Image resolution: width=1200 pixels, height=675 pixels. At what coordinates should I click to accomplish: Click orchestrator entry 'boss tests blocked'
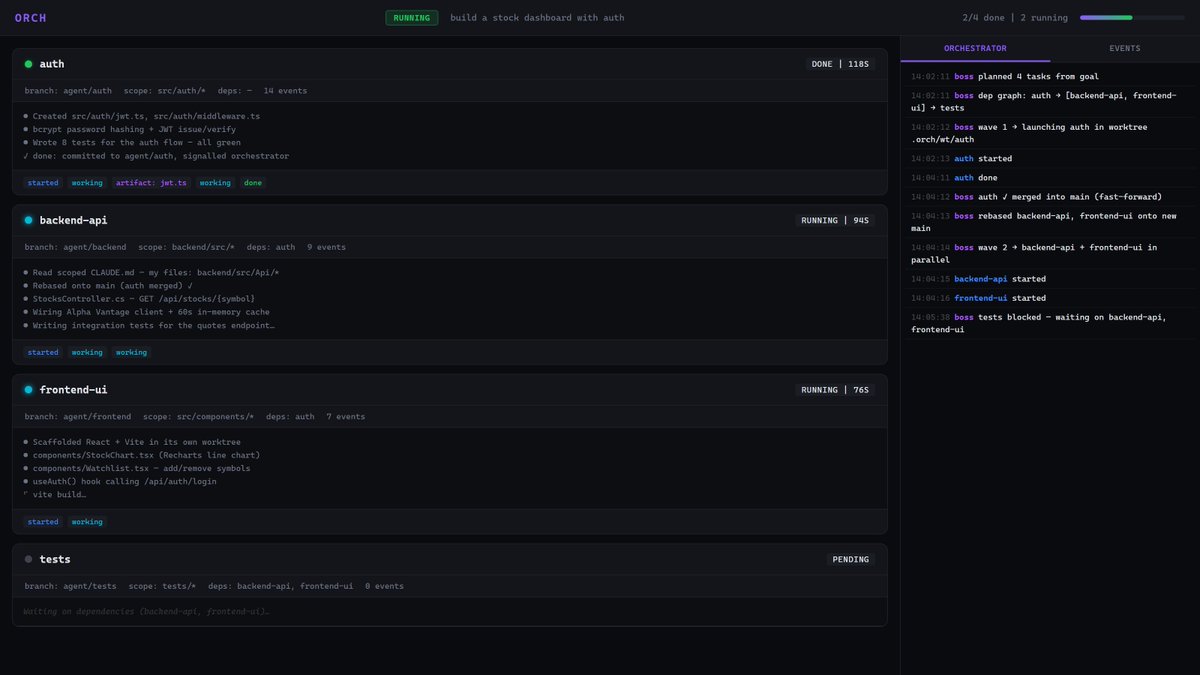point(1050,323)
